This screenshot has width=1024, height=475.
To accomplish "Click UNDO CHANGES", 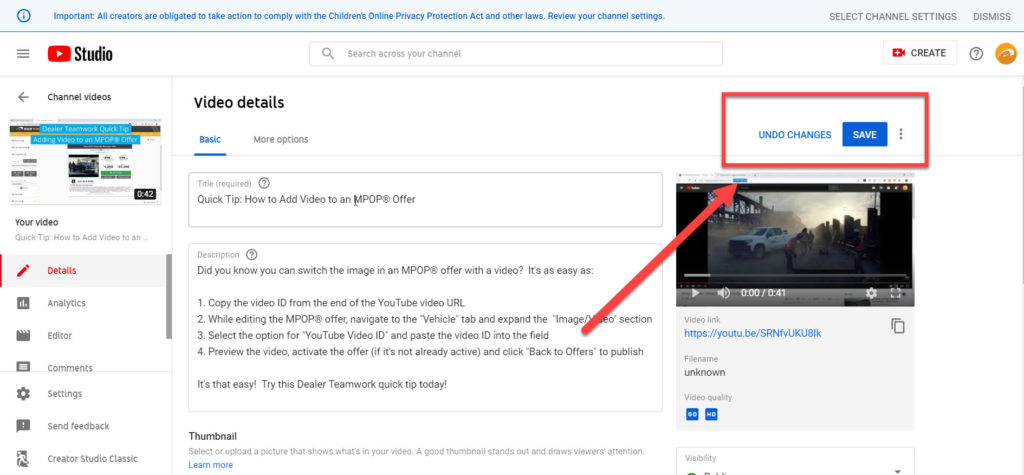I will 794,134.
